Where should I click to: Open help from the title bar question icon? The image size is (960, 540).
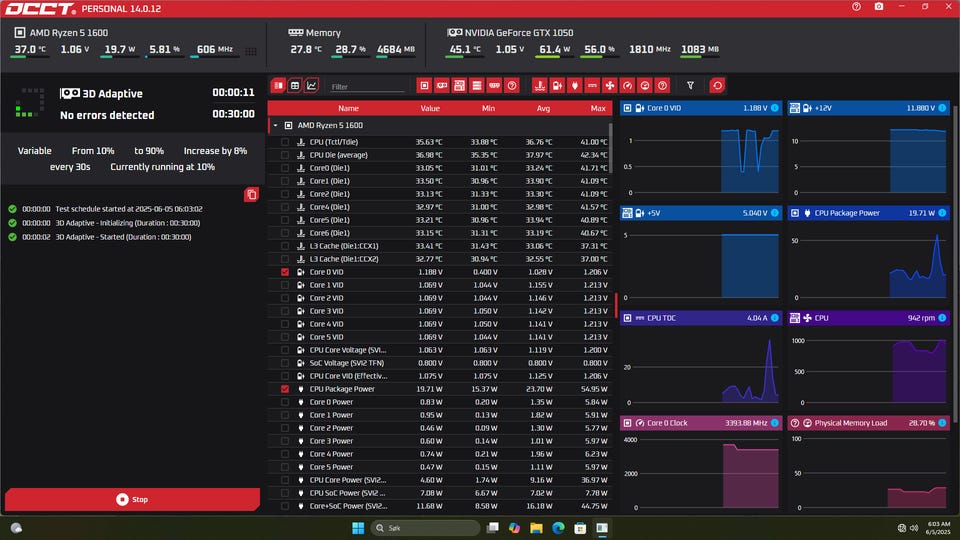tap(857, 7)
